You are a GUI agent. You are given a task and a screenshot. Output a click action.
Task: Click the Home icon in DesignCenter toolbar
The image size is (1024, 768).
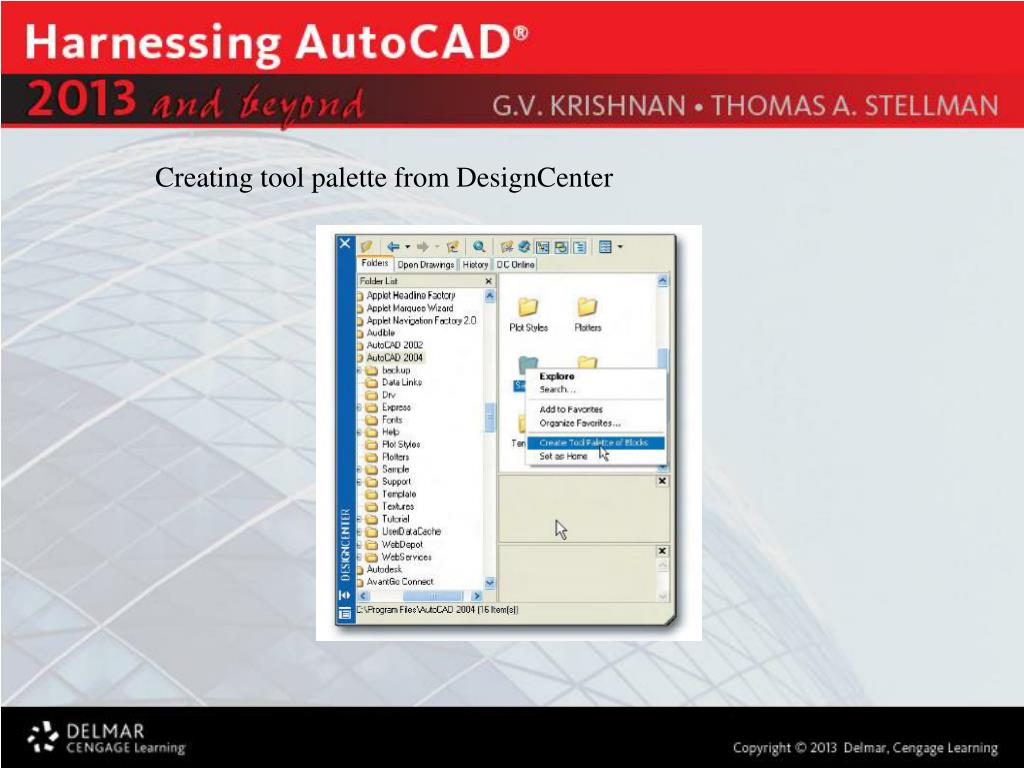(x=524, y=246)
